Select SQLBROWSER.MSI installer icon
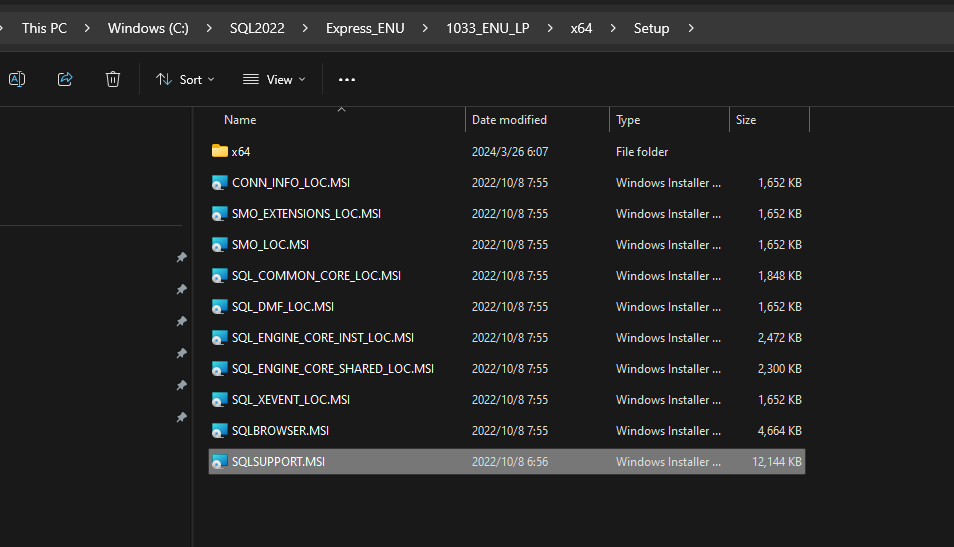 [220, 431]
